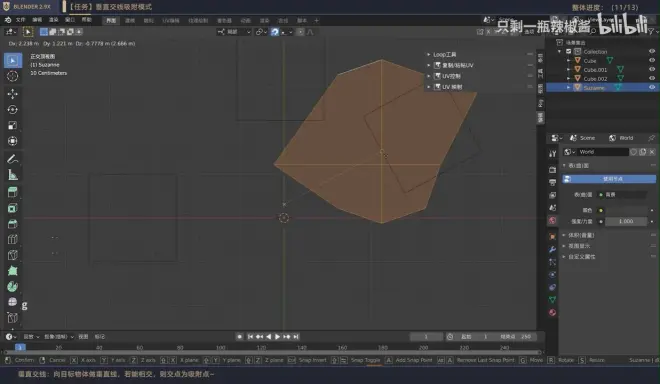Select the Poly Build tool
The height and width of the screenshot is (384, 660).
(13, 271)
